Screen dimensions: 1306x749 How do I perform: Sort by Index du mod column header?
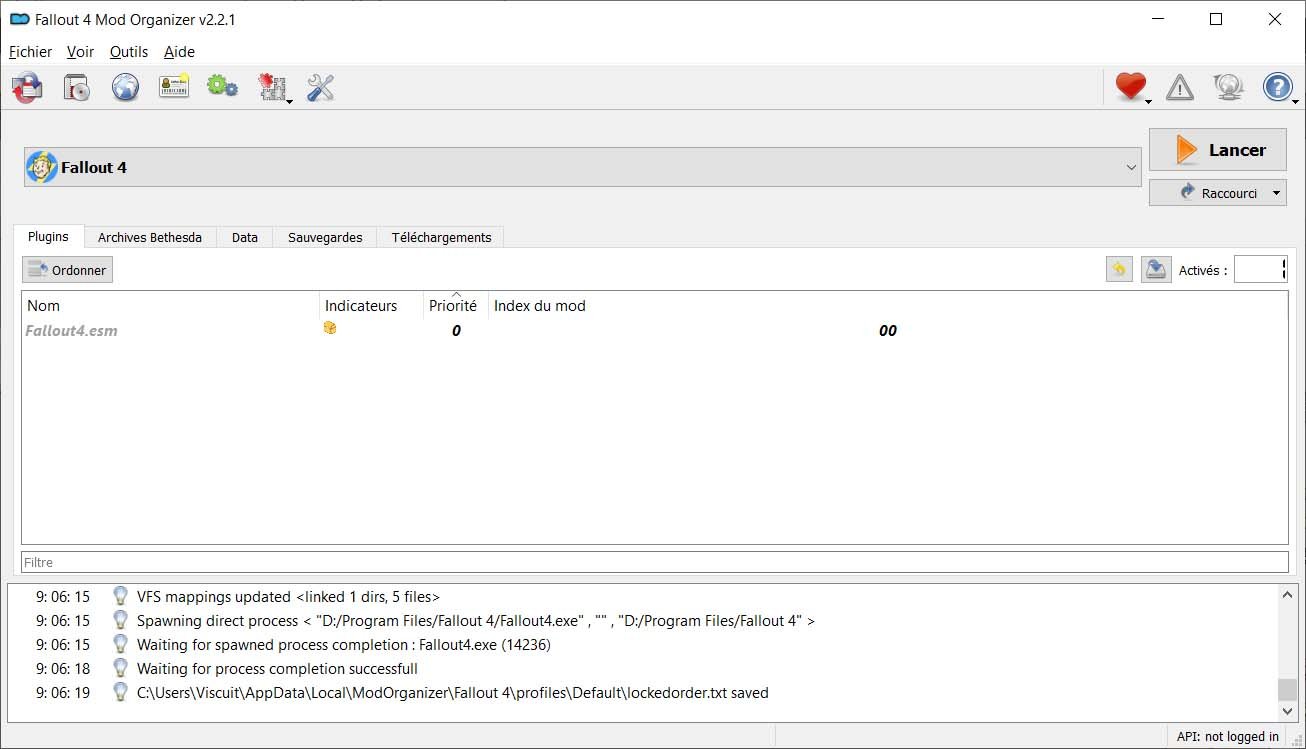click(x=887, y=306)
